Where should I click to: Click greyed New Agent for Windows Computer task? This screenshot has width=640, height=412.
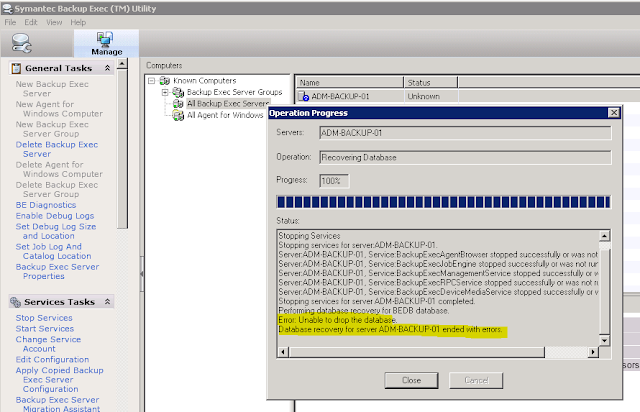pyautogui.click(x=59, y=109)
